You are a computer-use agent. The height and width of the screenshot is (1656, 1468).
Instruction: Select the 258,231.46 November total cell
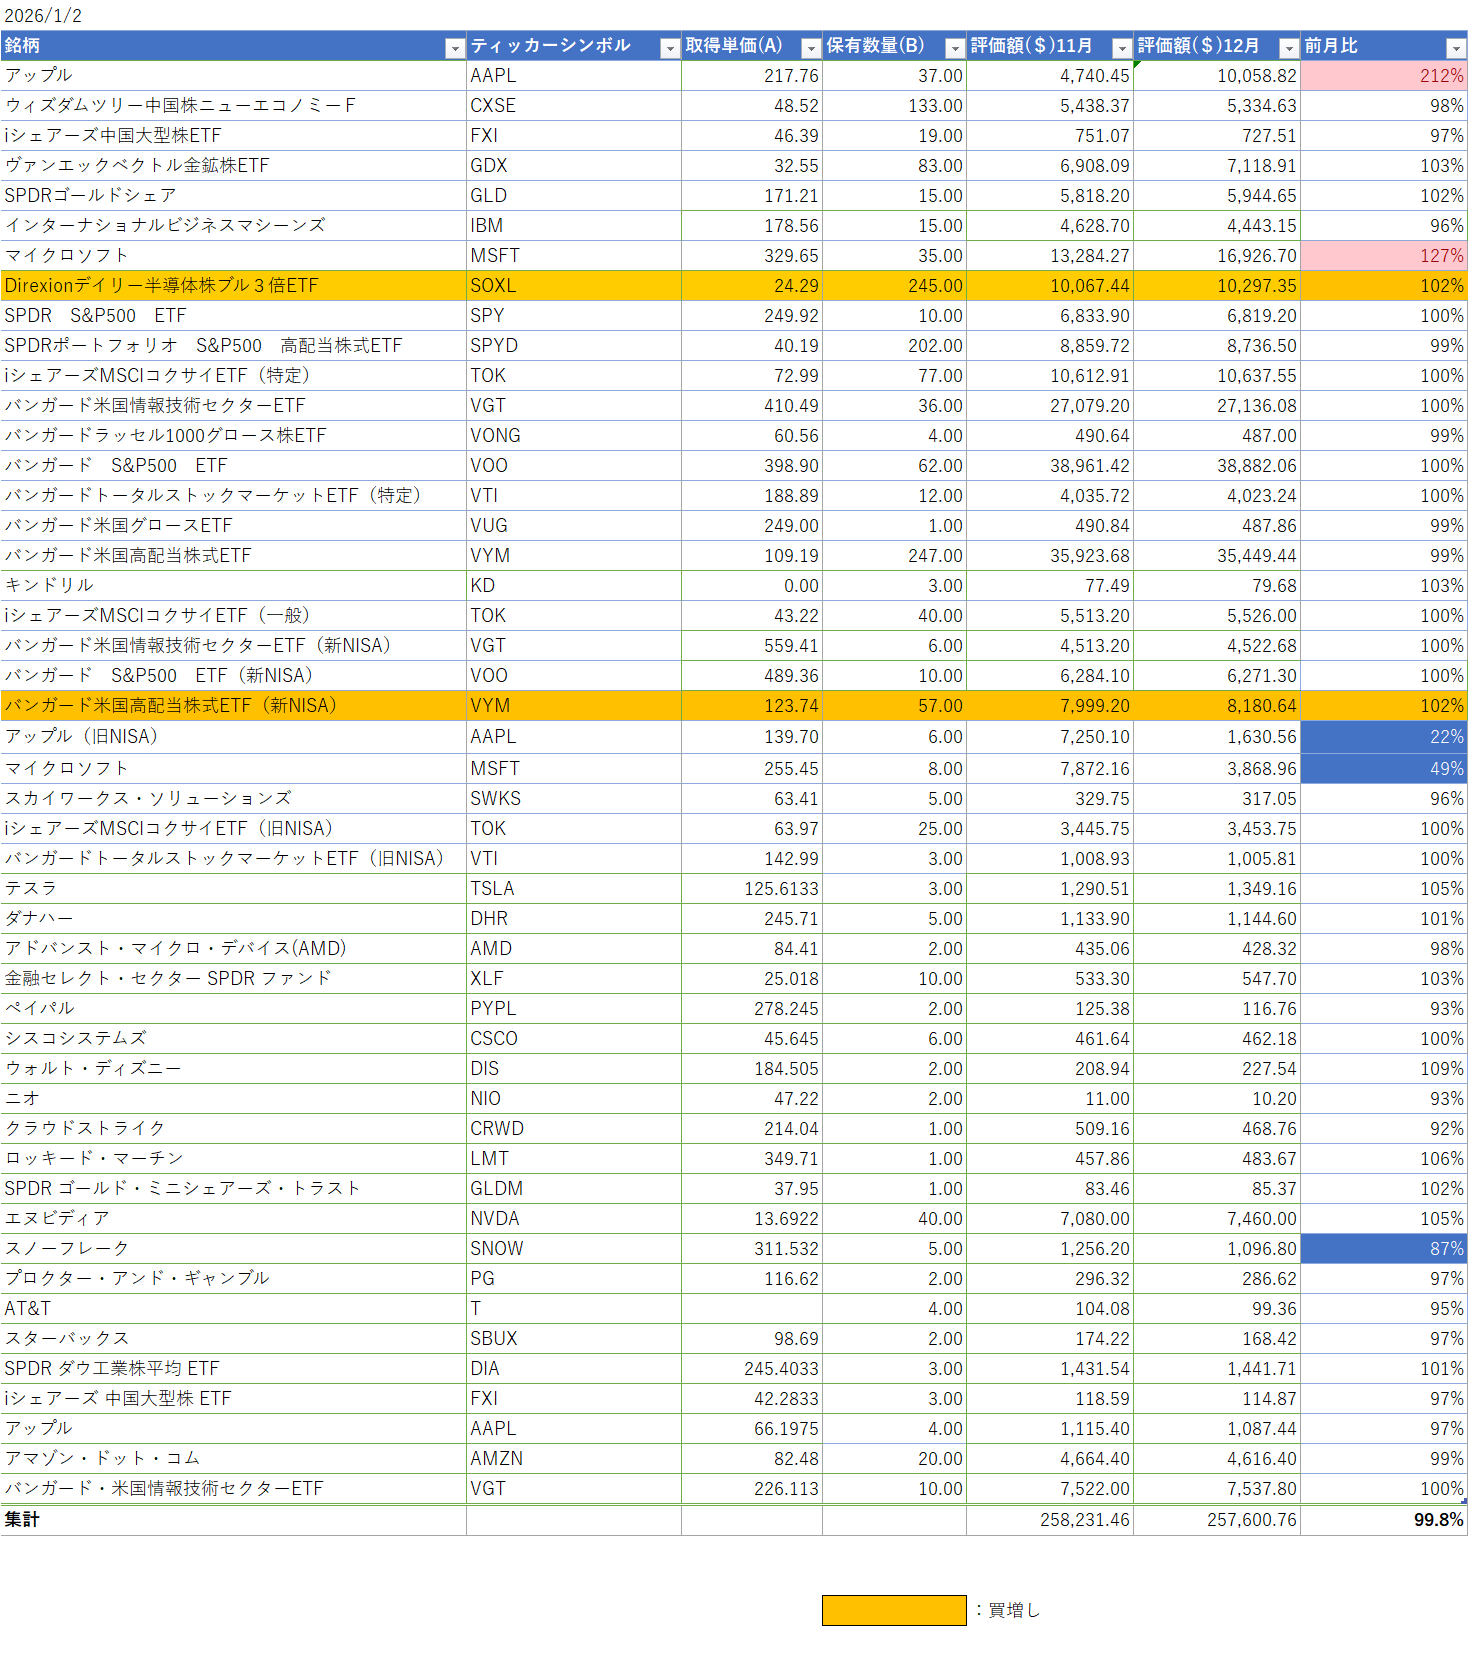coord(1049,1520)
